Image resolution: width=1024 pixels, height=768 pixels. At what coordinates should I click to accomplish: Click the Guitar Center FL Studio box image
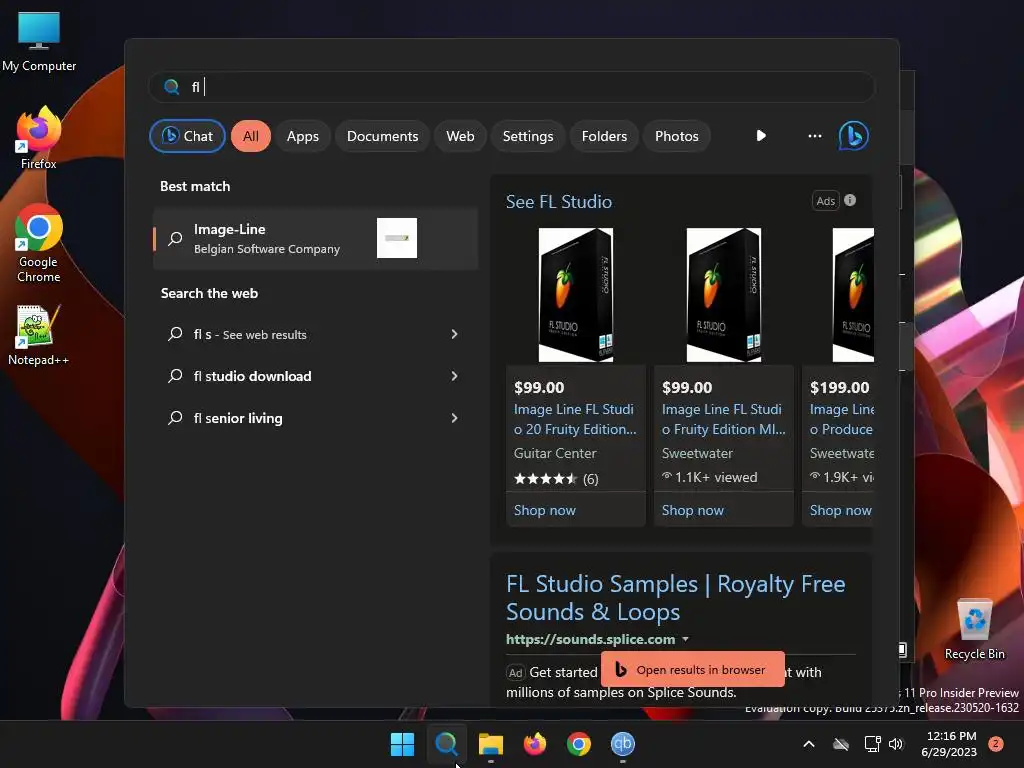[x=575, y=295]
